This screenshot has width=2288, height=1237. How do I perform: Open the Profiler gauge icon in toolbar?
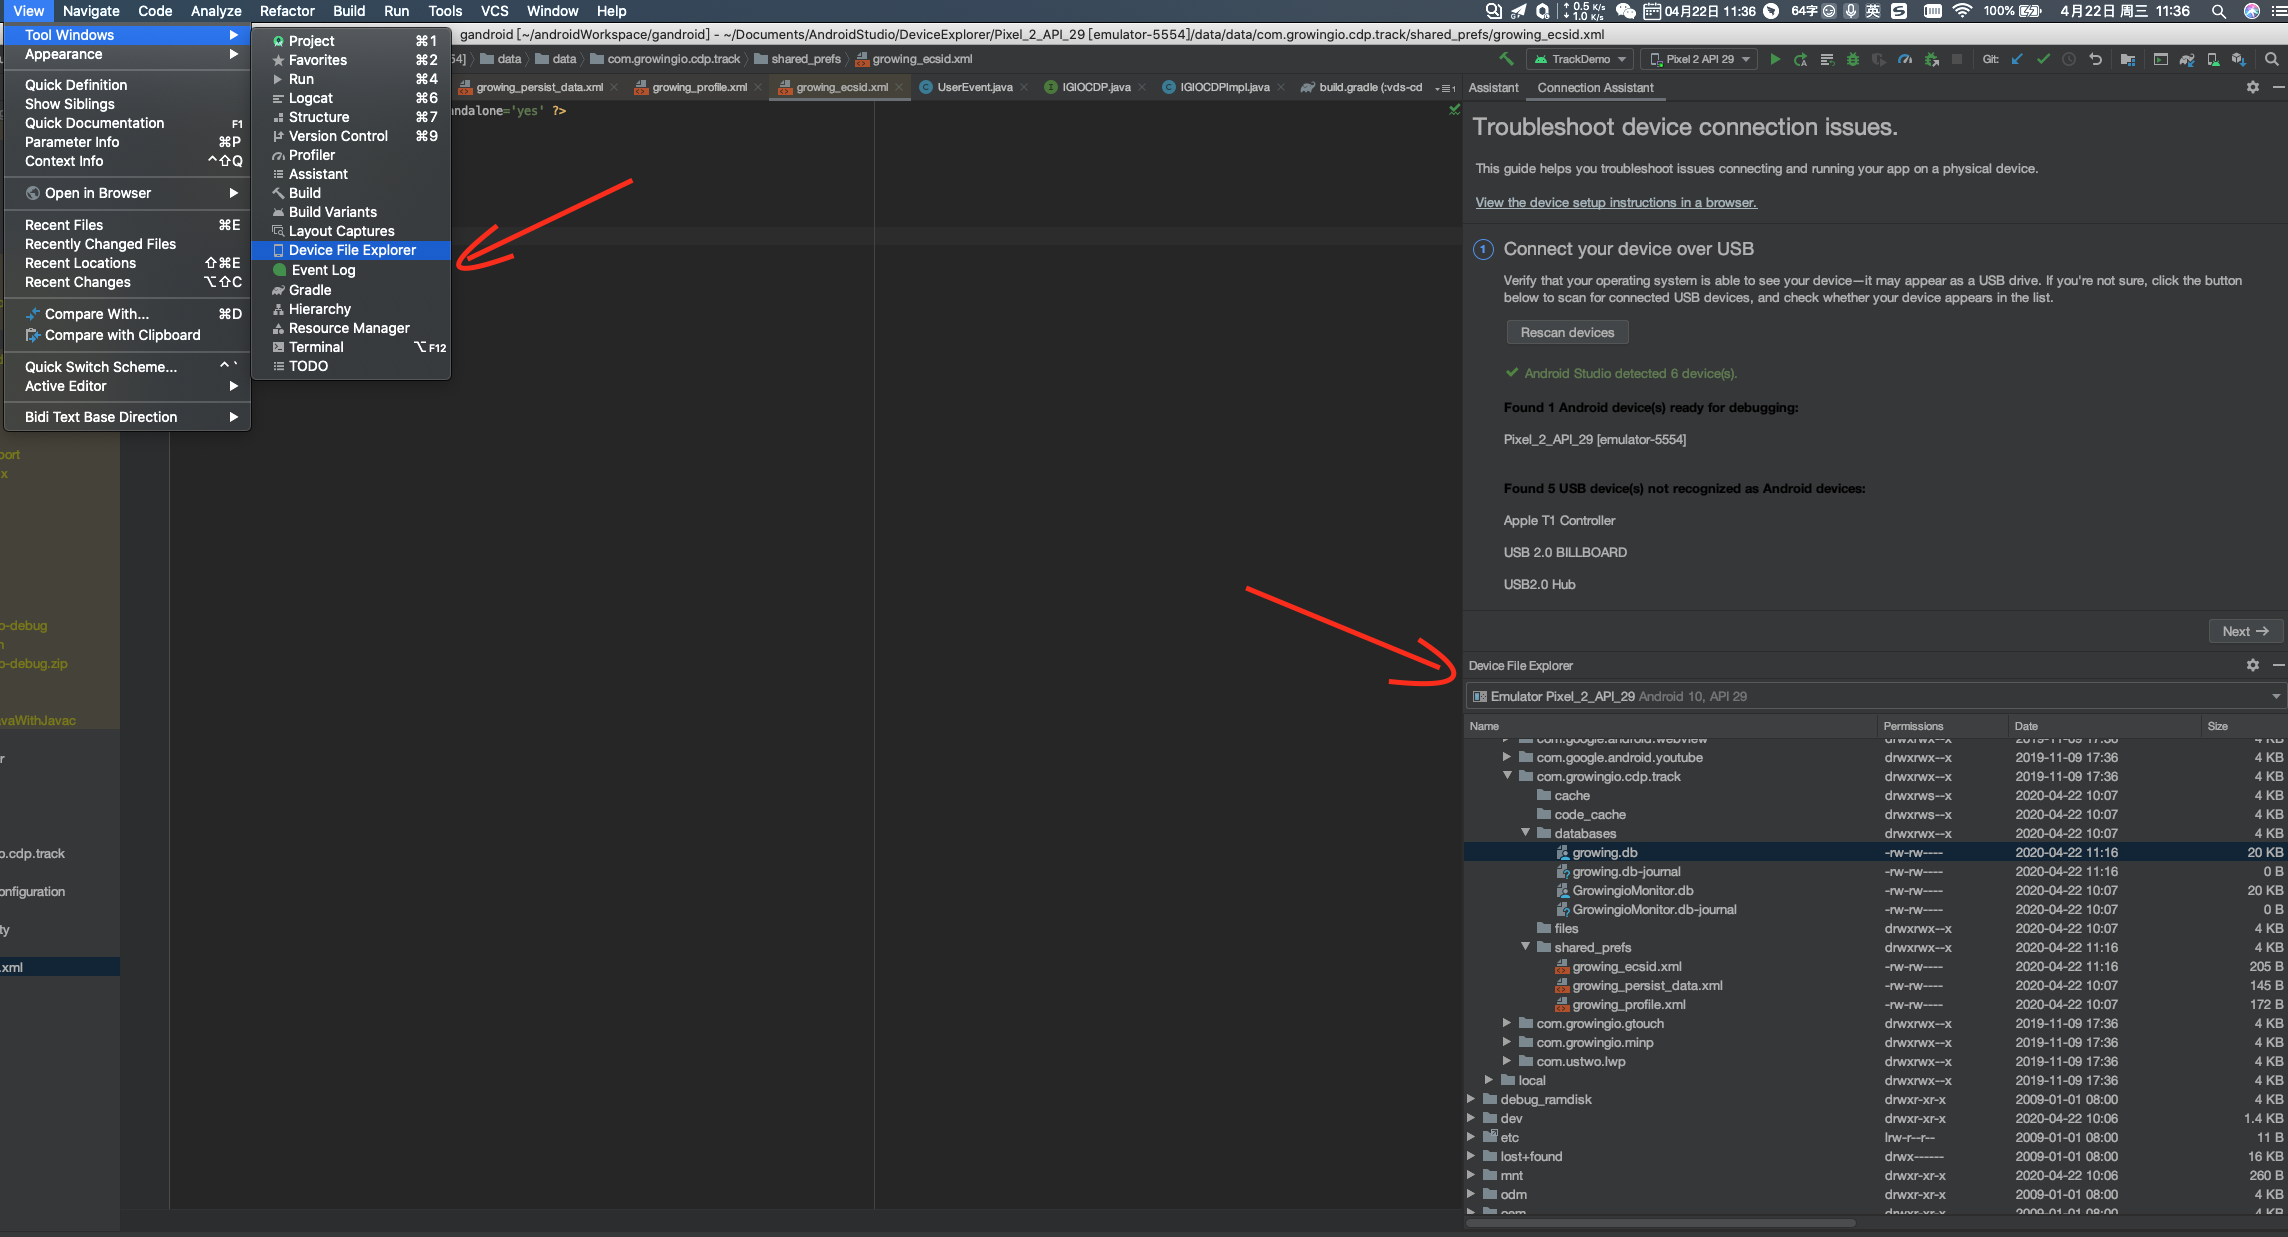click(x=1905, y=59)
